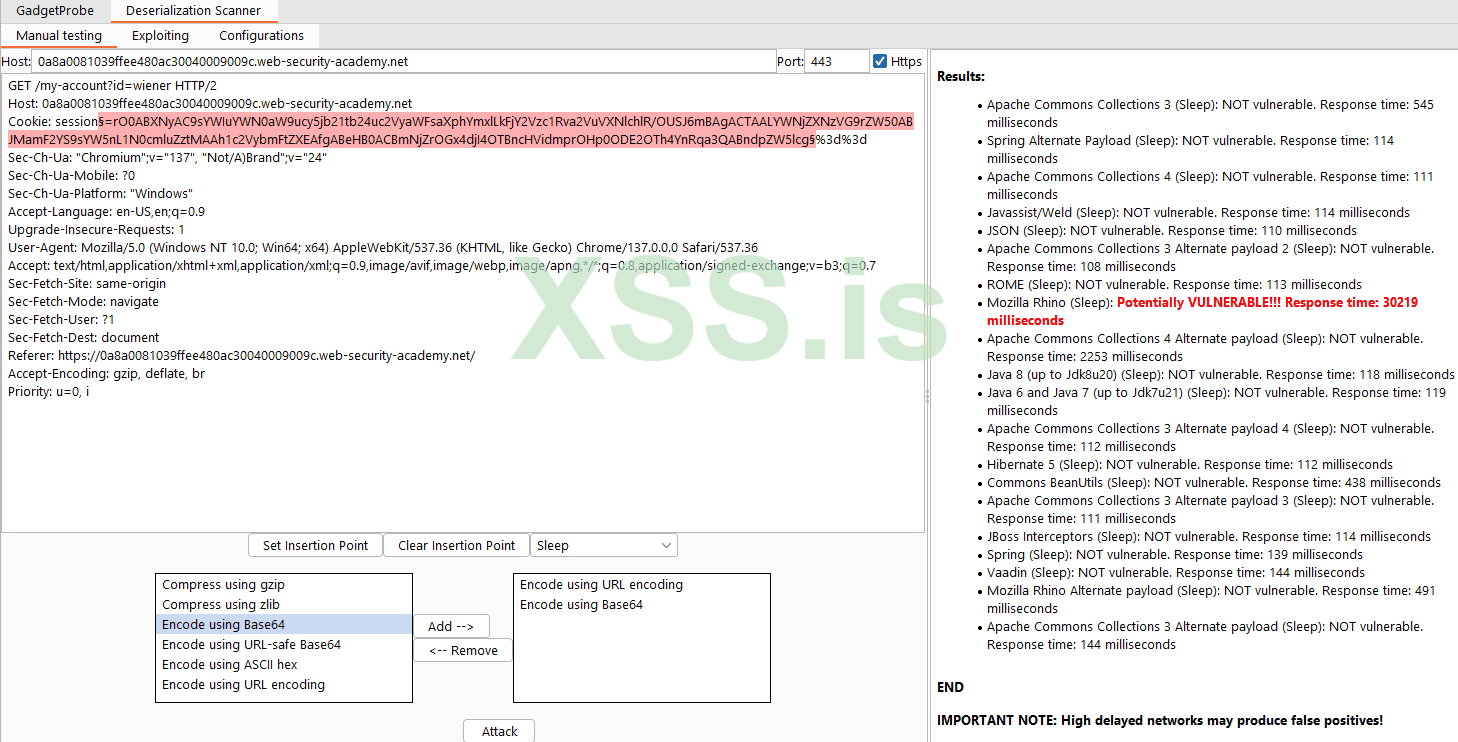Viewport: 1458px width, 742px height.
Task: Click the 'Javassist/Weld (Sleep)' result line
Action: [x=1198, y=212]
